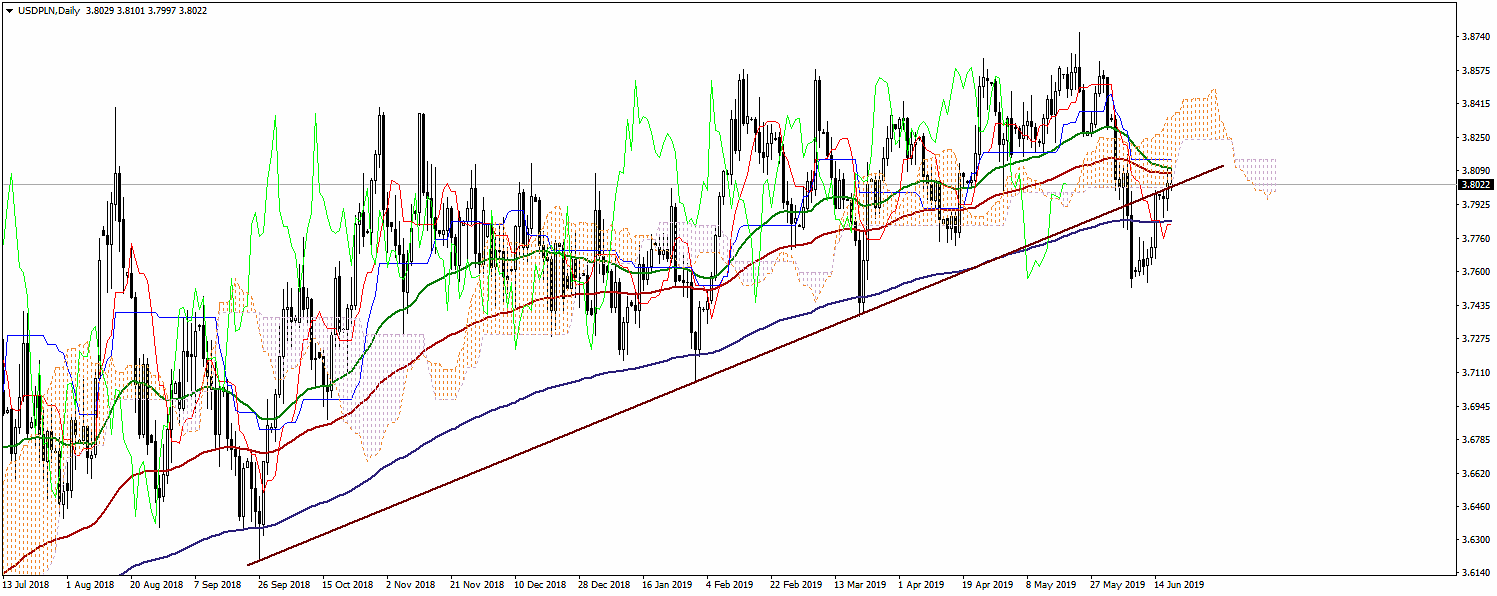
Task: Click the 13 Jul 2018 date label
Action: click(x=26, y=585)
